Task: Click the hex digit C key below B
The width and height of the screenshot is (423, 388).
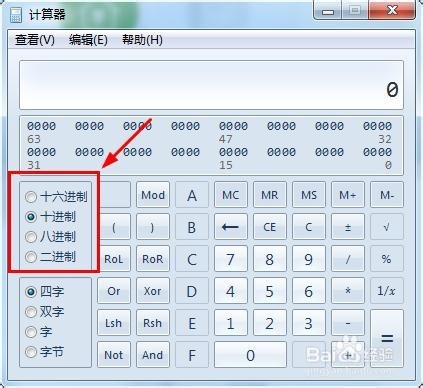Action: (x=192, y=259)
